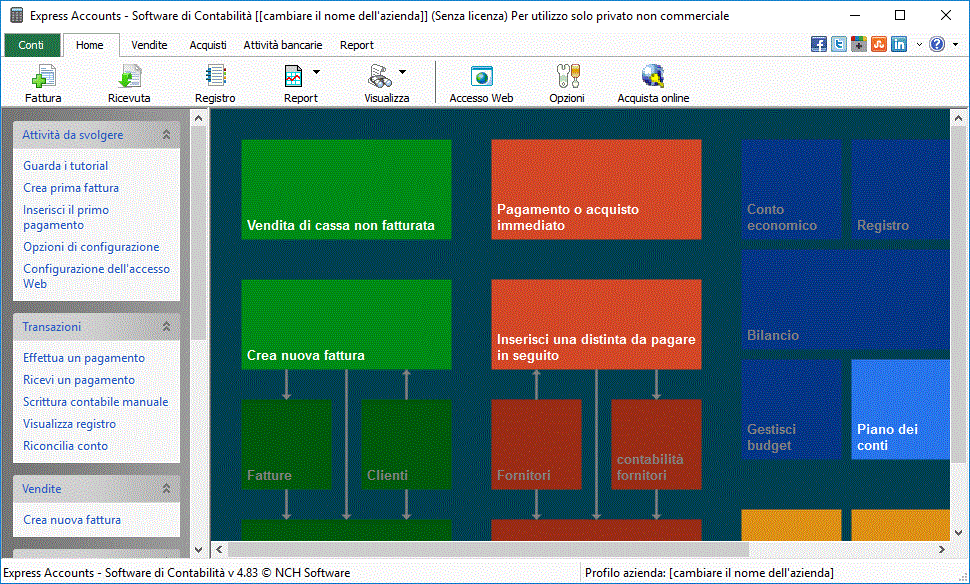The height and width of the screenshot is (584, 970).
Task: Collapse the Attività da svolgere panel
Action: 166,134
